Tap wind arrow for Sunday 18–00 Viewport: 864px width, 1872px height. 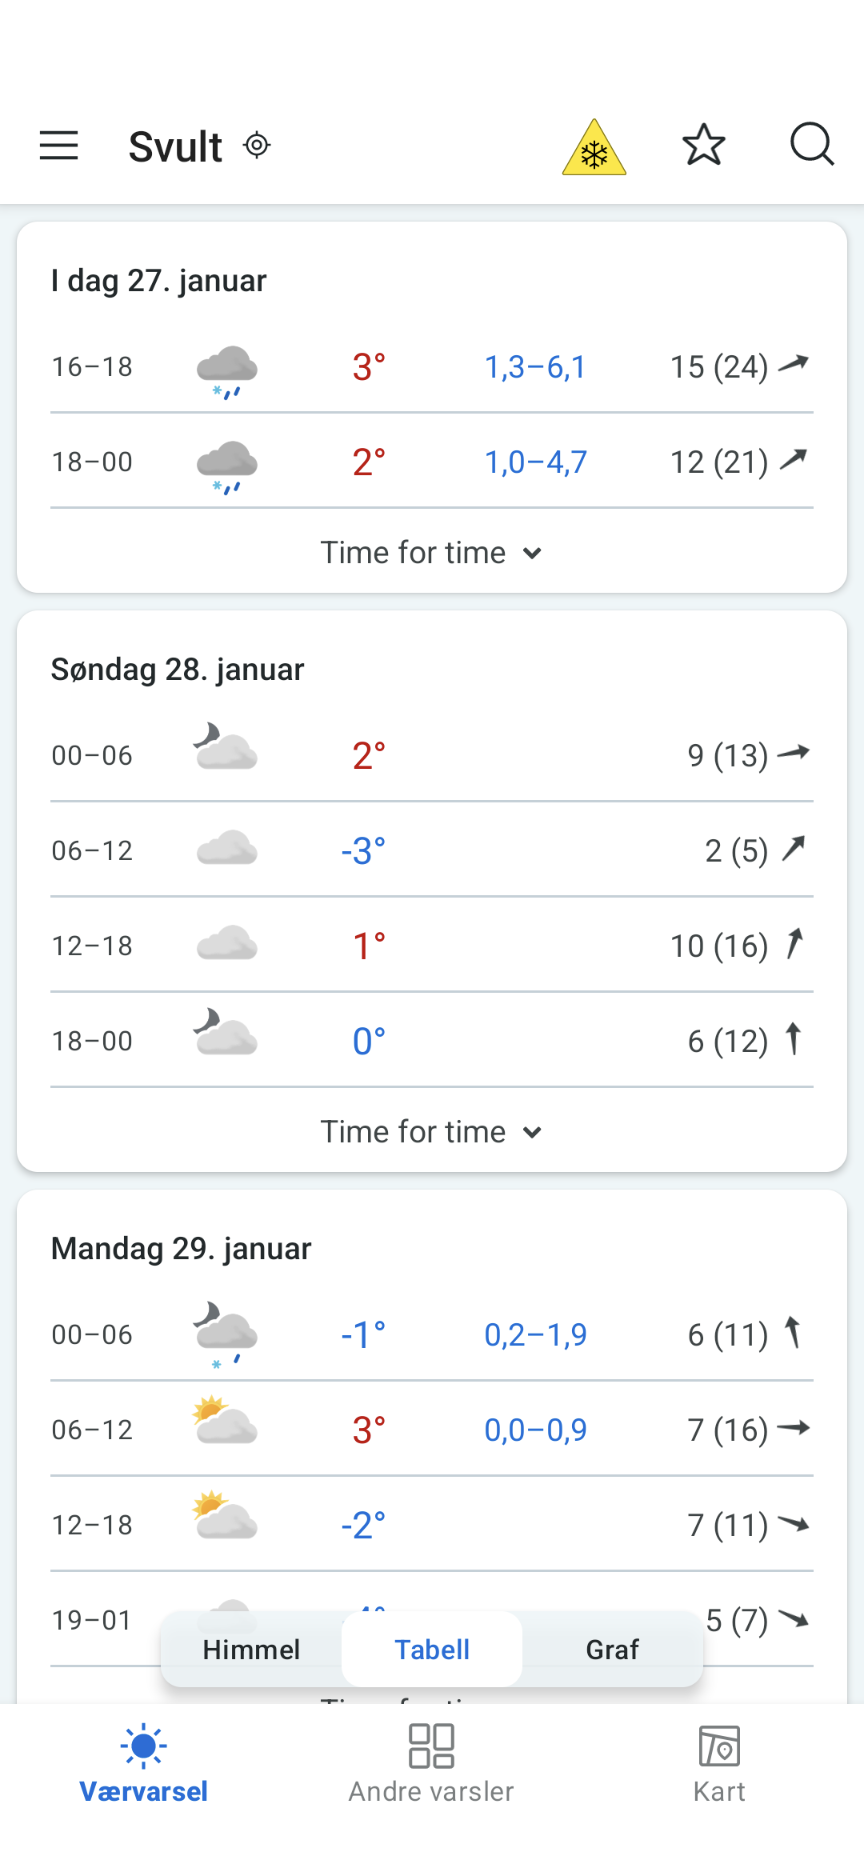[793, 1040]
